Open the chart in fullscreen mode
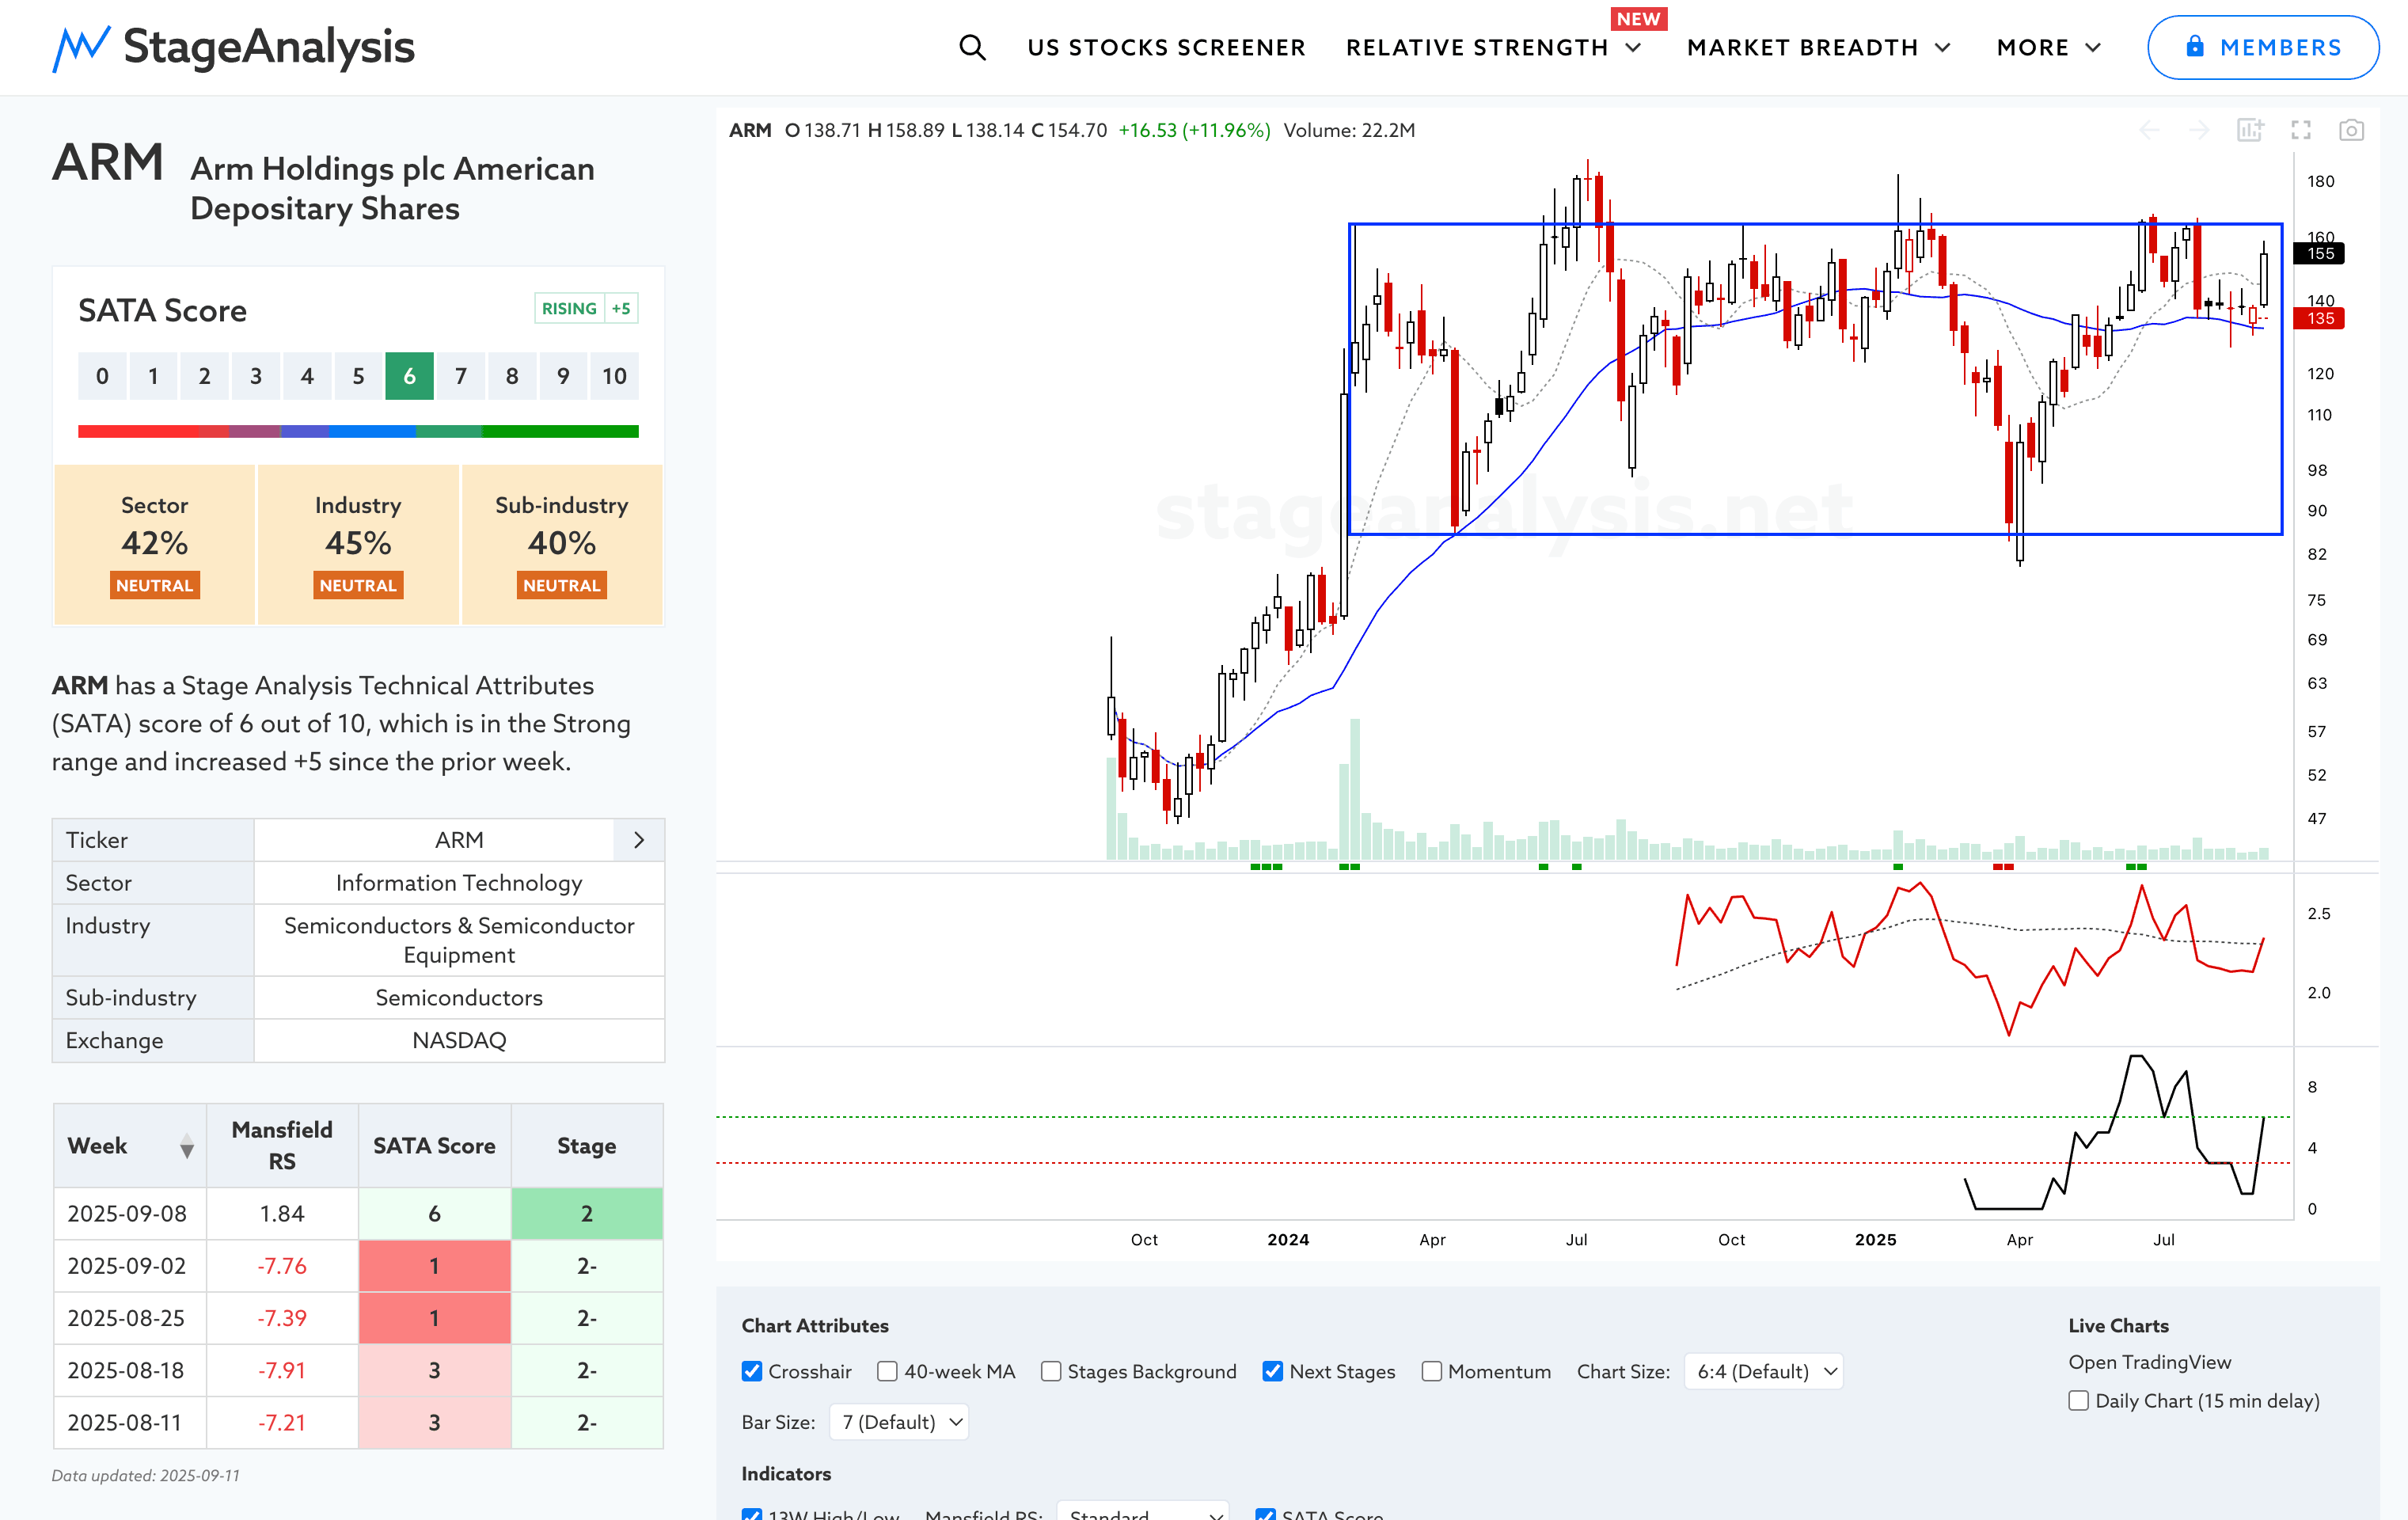This screenshot has width=2408, height=1520. [2301, 130]
